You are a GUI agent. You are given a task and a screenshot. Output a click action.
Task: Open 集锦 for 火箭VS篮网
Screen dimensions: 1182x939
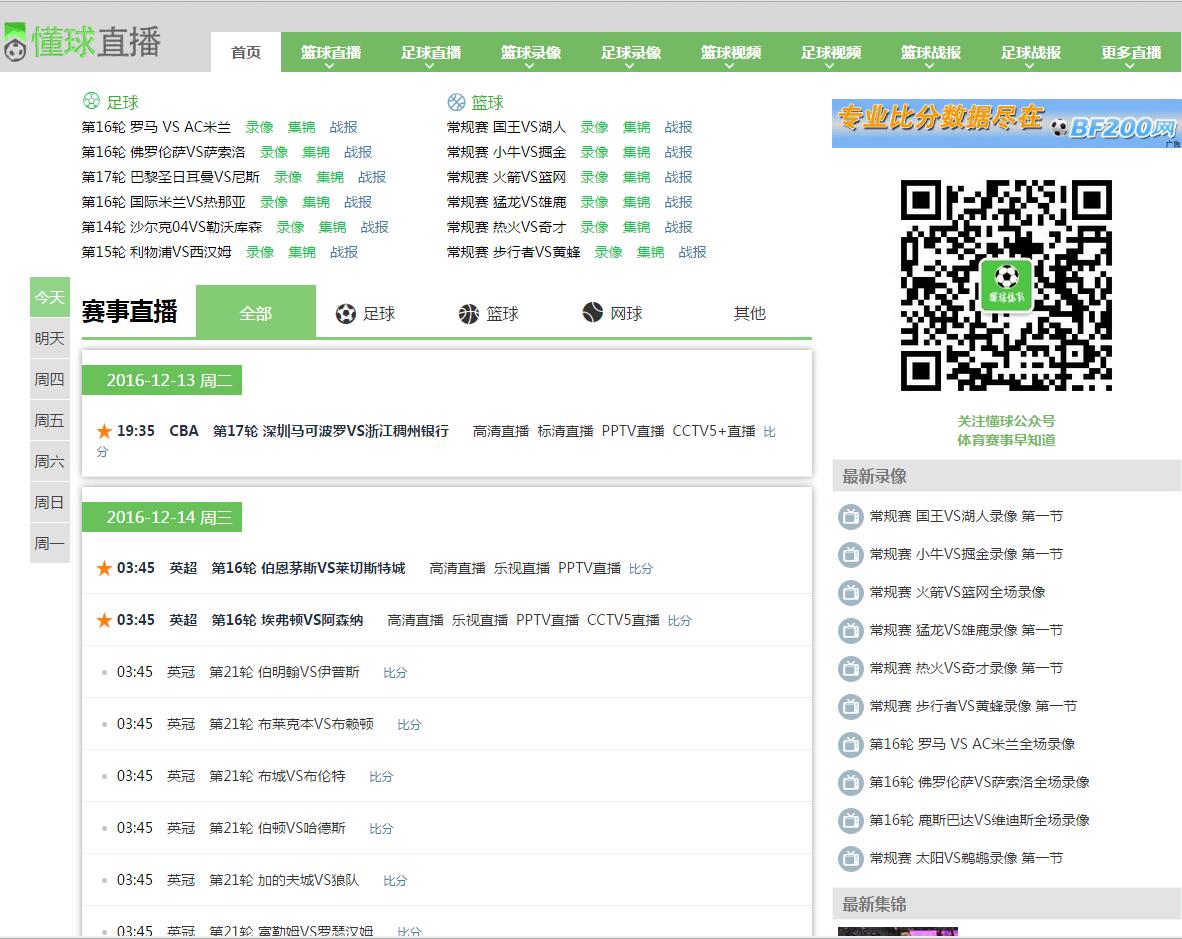tap(636, 177)
